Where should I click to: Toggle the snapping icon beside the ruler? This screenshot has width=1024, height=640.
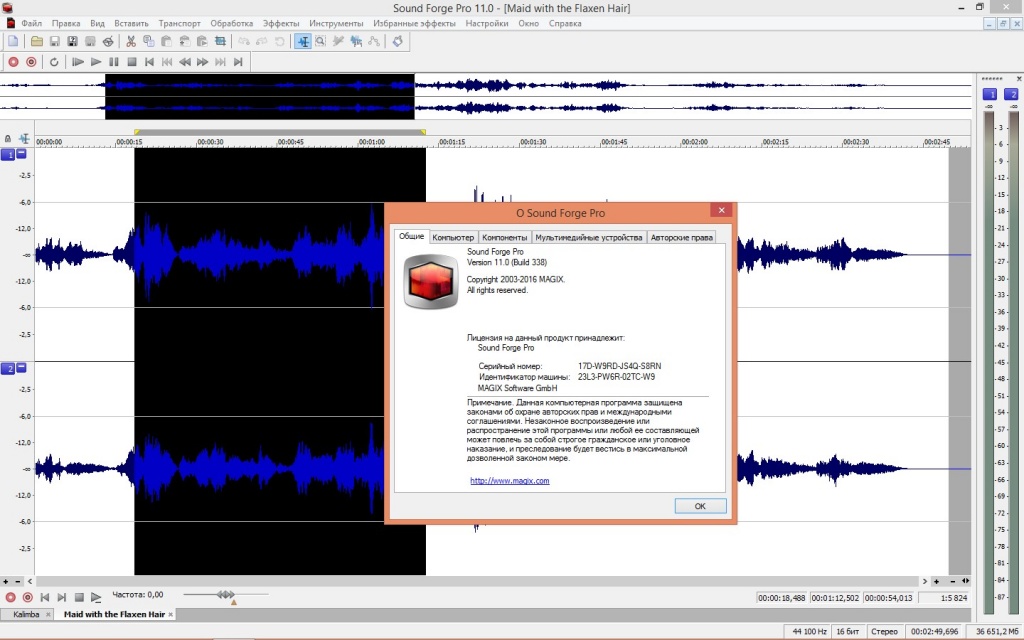click(x=24, y=138)
